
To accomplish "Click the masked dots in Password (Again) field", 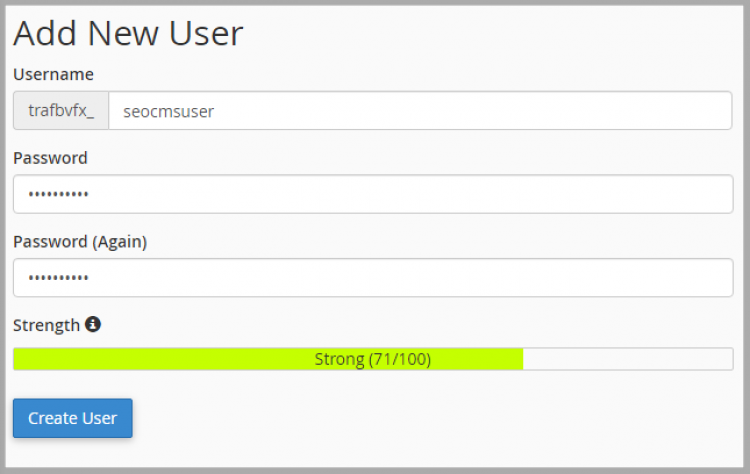I will click(x=58, y=277).
